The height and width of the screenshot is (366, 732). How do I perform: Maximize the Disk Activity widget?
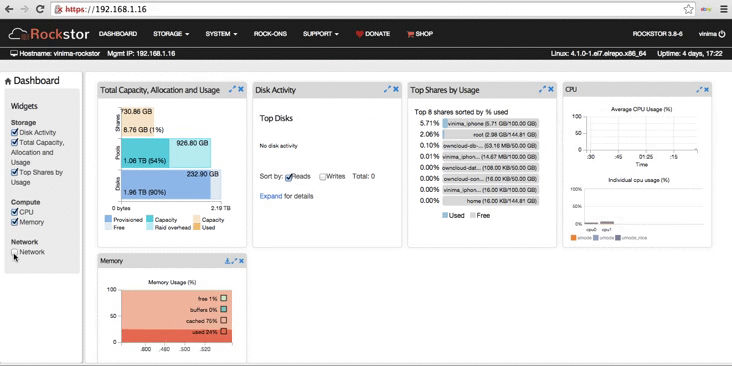(x=387, y=89)
